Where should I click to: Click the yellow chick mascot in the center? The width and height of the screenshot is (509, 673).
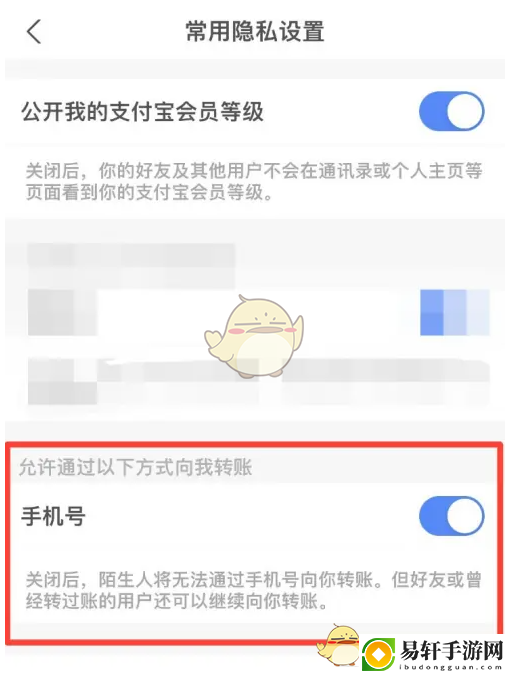[254, 336]
